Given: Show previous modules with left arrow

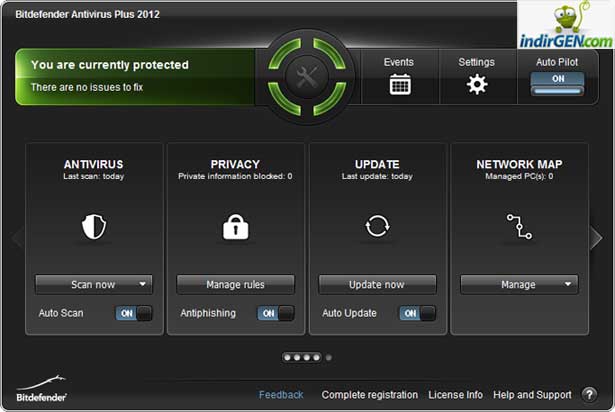Looking at the screenshot, I should pyautogui.click(x=17, y=238).
